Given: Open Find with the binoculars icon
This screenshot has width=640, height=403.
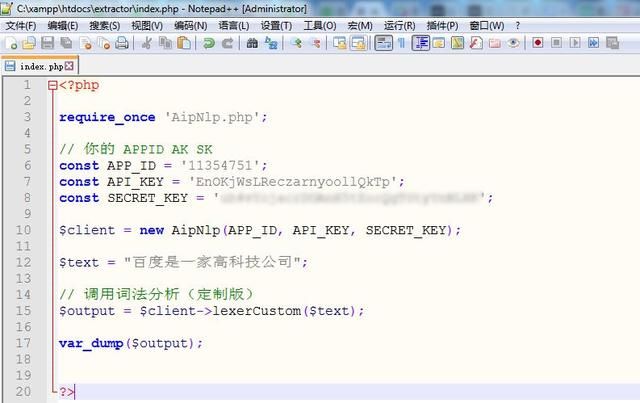Looking at the screenshot, I should coord(253,43).
